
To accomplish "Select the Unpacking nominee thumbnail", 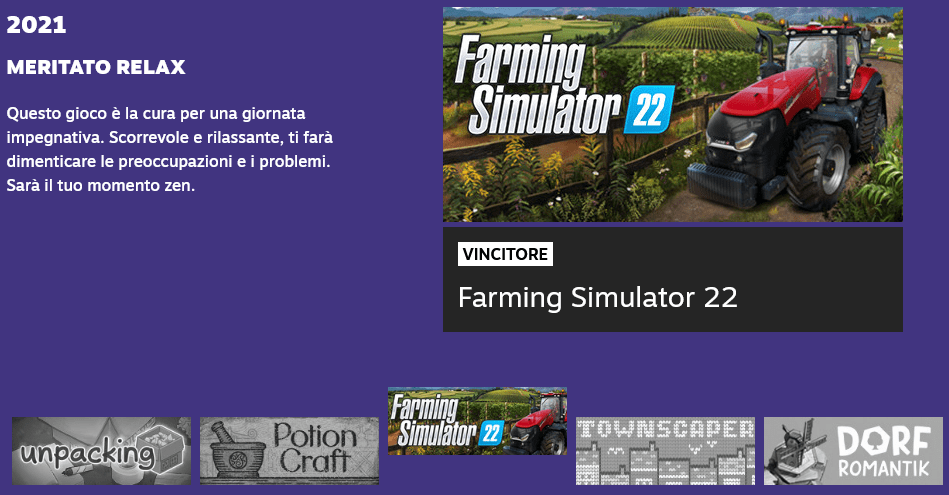I will coord(102,451).
